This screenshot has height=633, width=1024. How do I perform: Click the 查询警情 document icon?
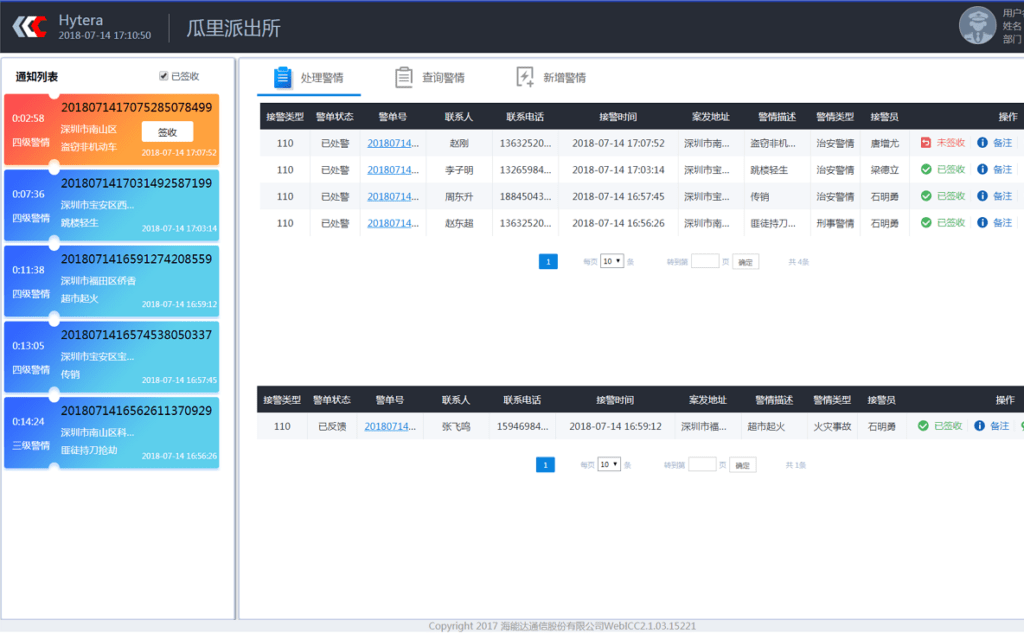pyautogui.click(x=404, y=77)
